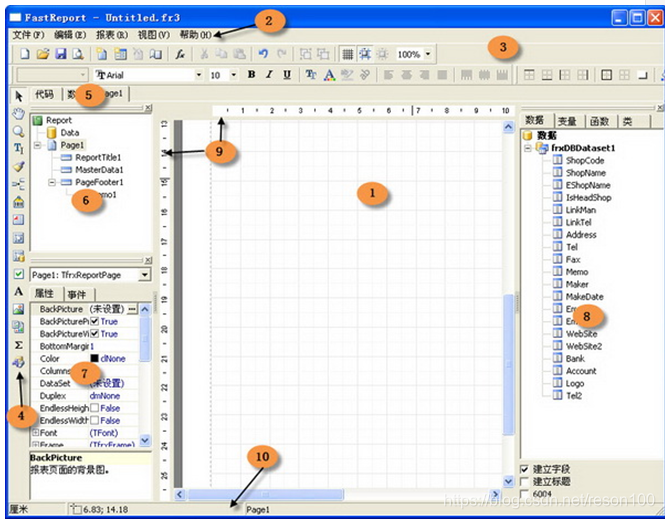
Task: Click the font settings icon
Action: tap(311, 75)
